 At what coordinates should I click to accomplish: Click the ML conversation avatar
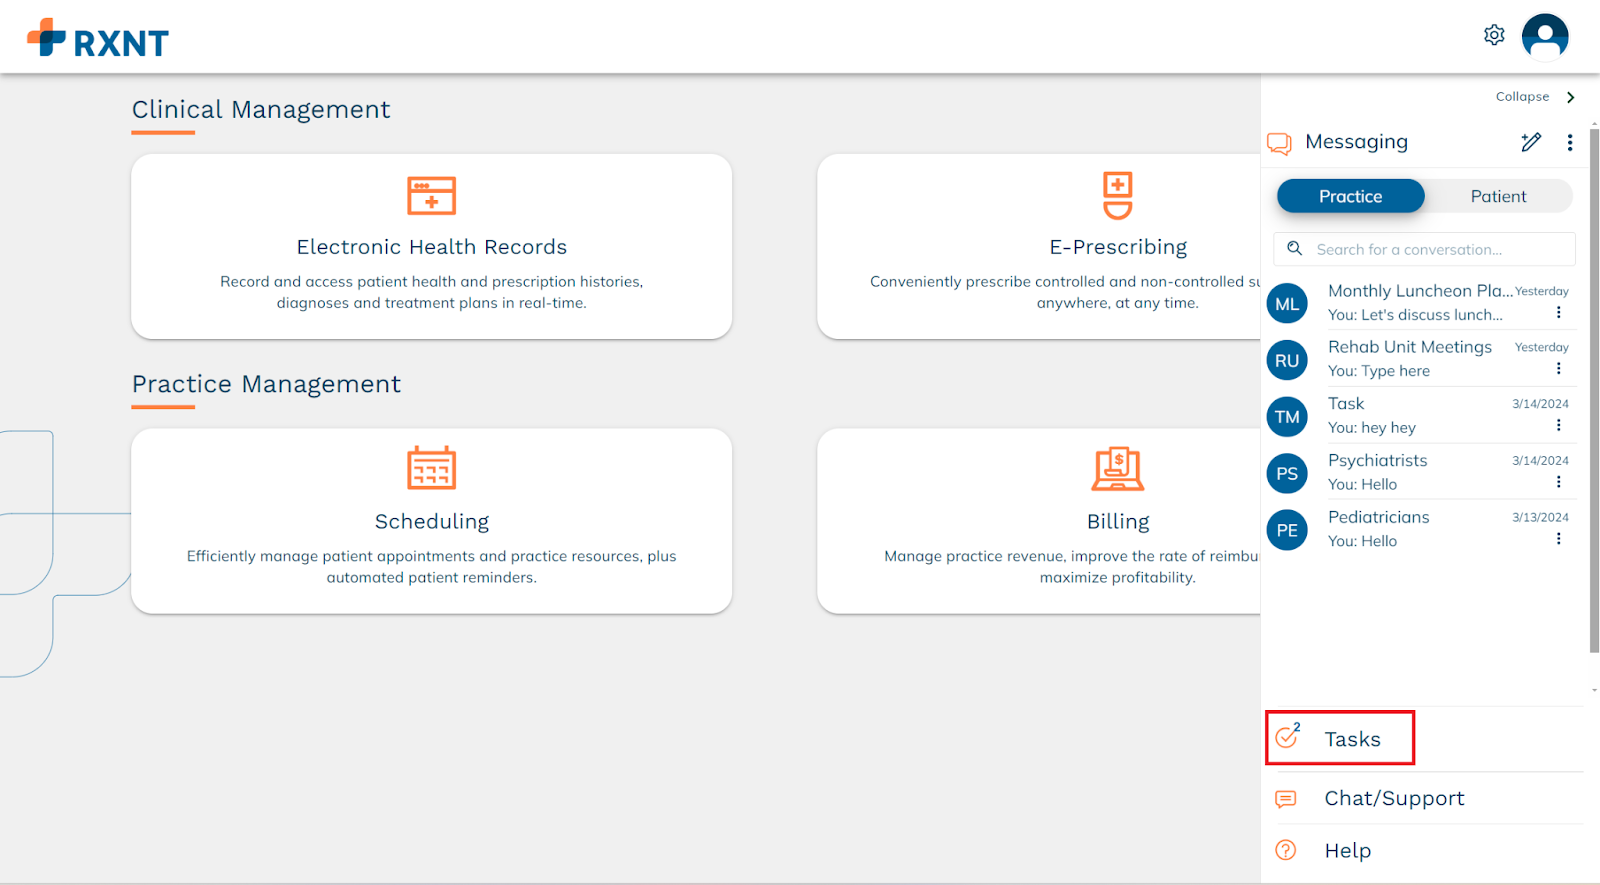[1287, 304]
